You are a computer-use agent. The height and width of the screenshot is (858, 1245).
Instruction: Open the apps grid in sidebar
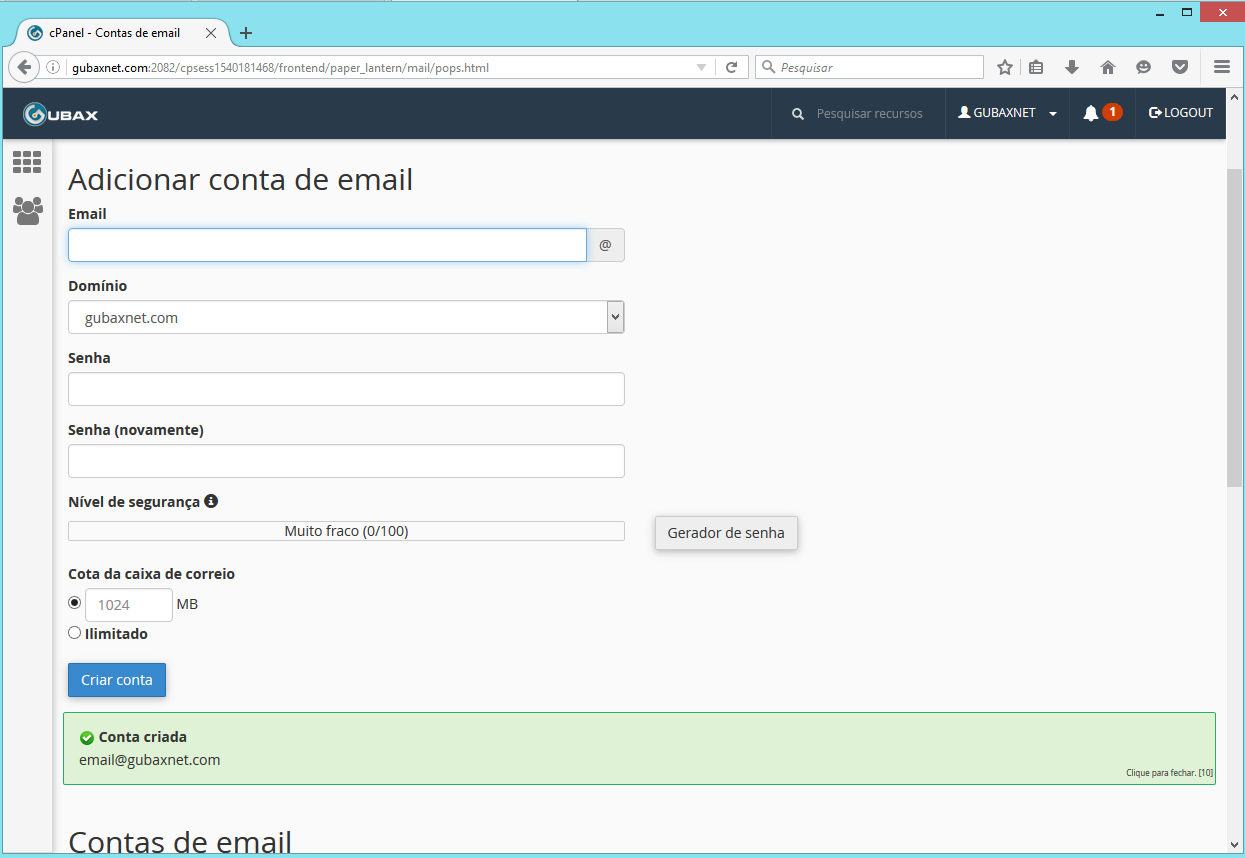coord(27,161)
